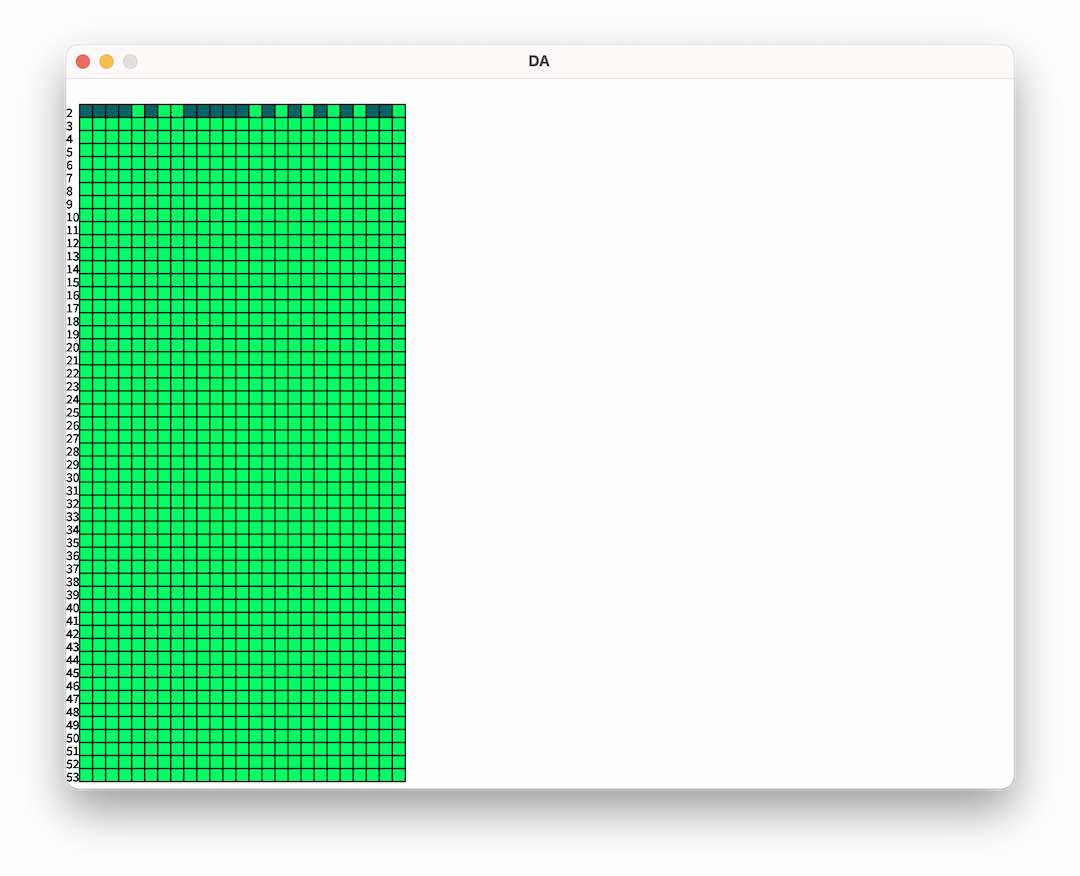Screen dimensions: 1080x876
Task: Click the last dark cell in row 2
Action: (x=386, y=111)
